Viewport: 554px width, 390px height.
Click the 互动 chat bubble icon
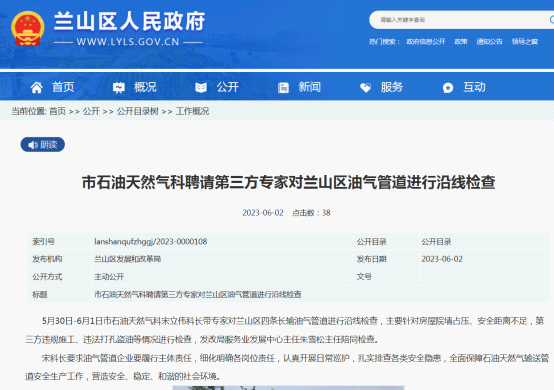pyautogui.click(x=448, y=87)
